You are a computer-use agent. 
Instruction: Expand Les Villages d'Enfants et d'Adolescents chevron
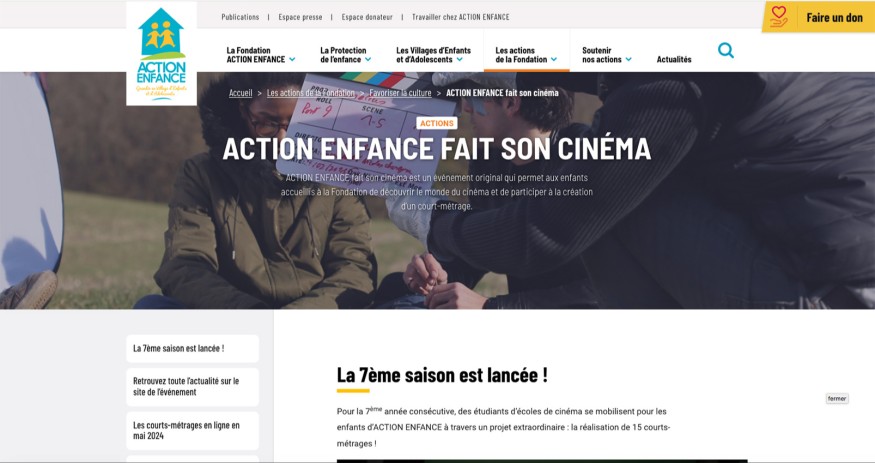click(x=459, y=59)
